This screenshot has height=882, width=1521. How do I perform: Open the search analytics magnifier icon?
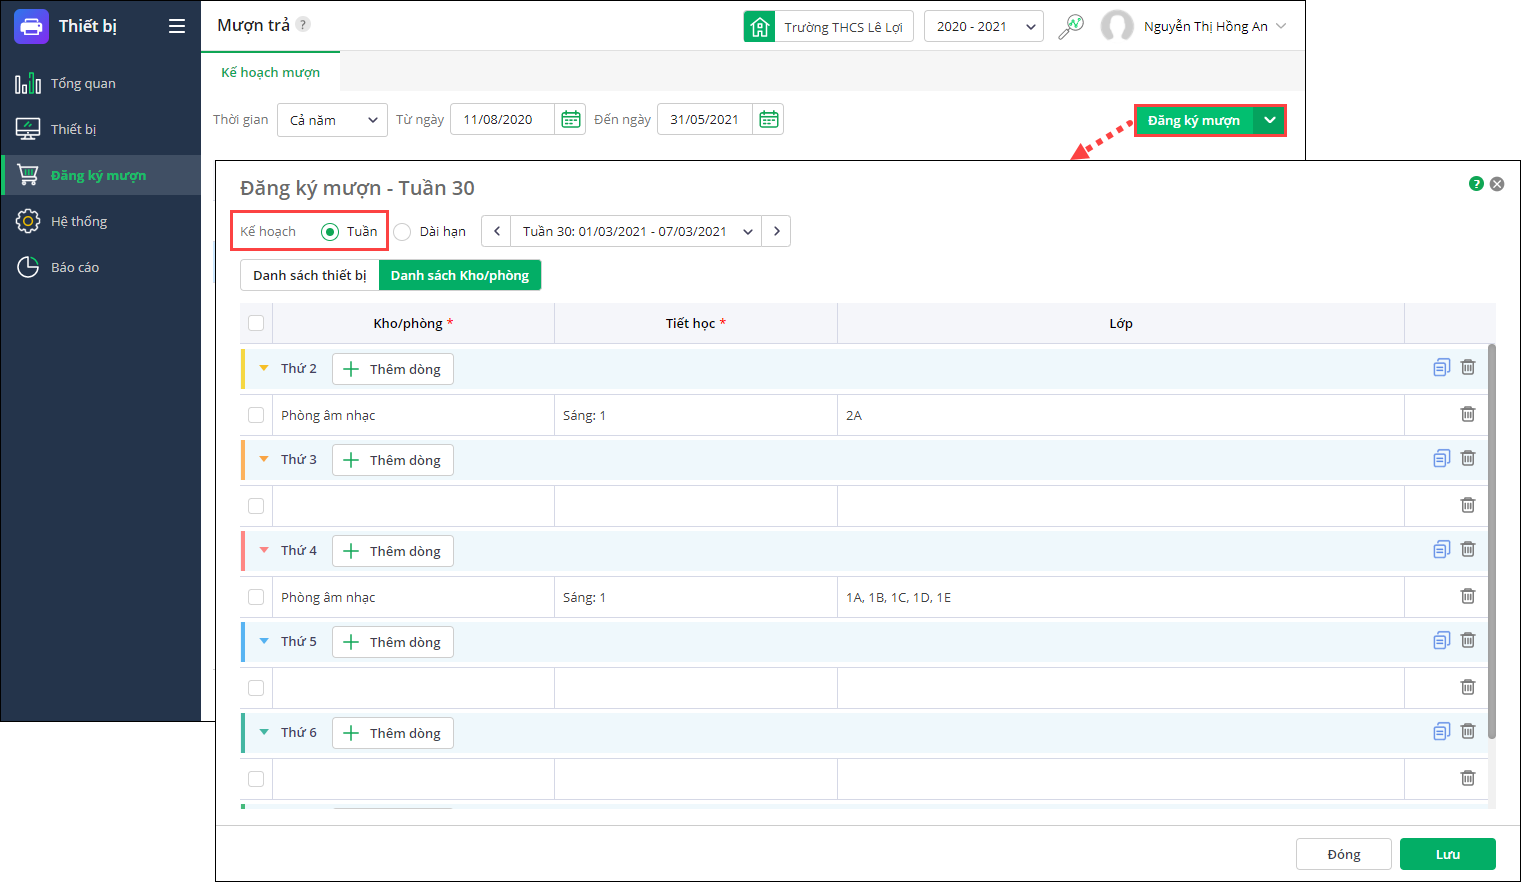coord(1071,26)
